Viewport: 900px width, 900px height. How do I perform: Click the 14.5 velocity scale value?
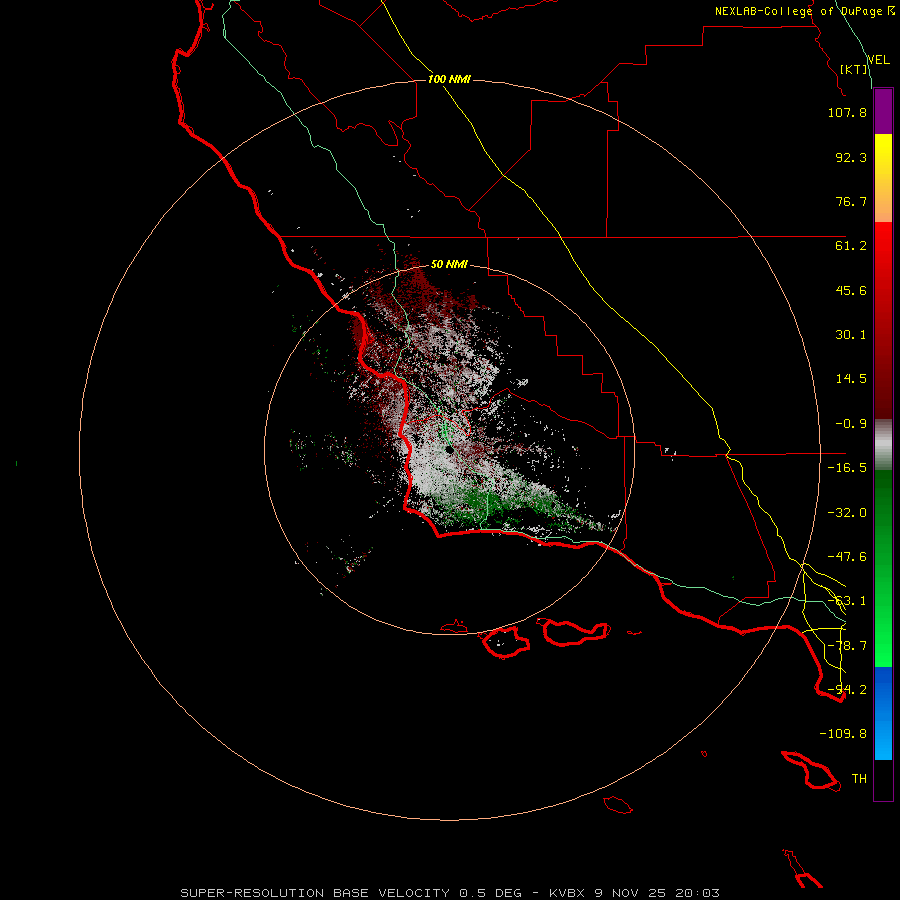pos(851,379)
